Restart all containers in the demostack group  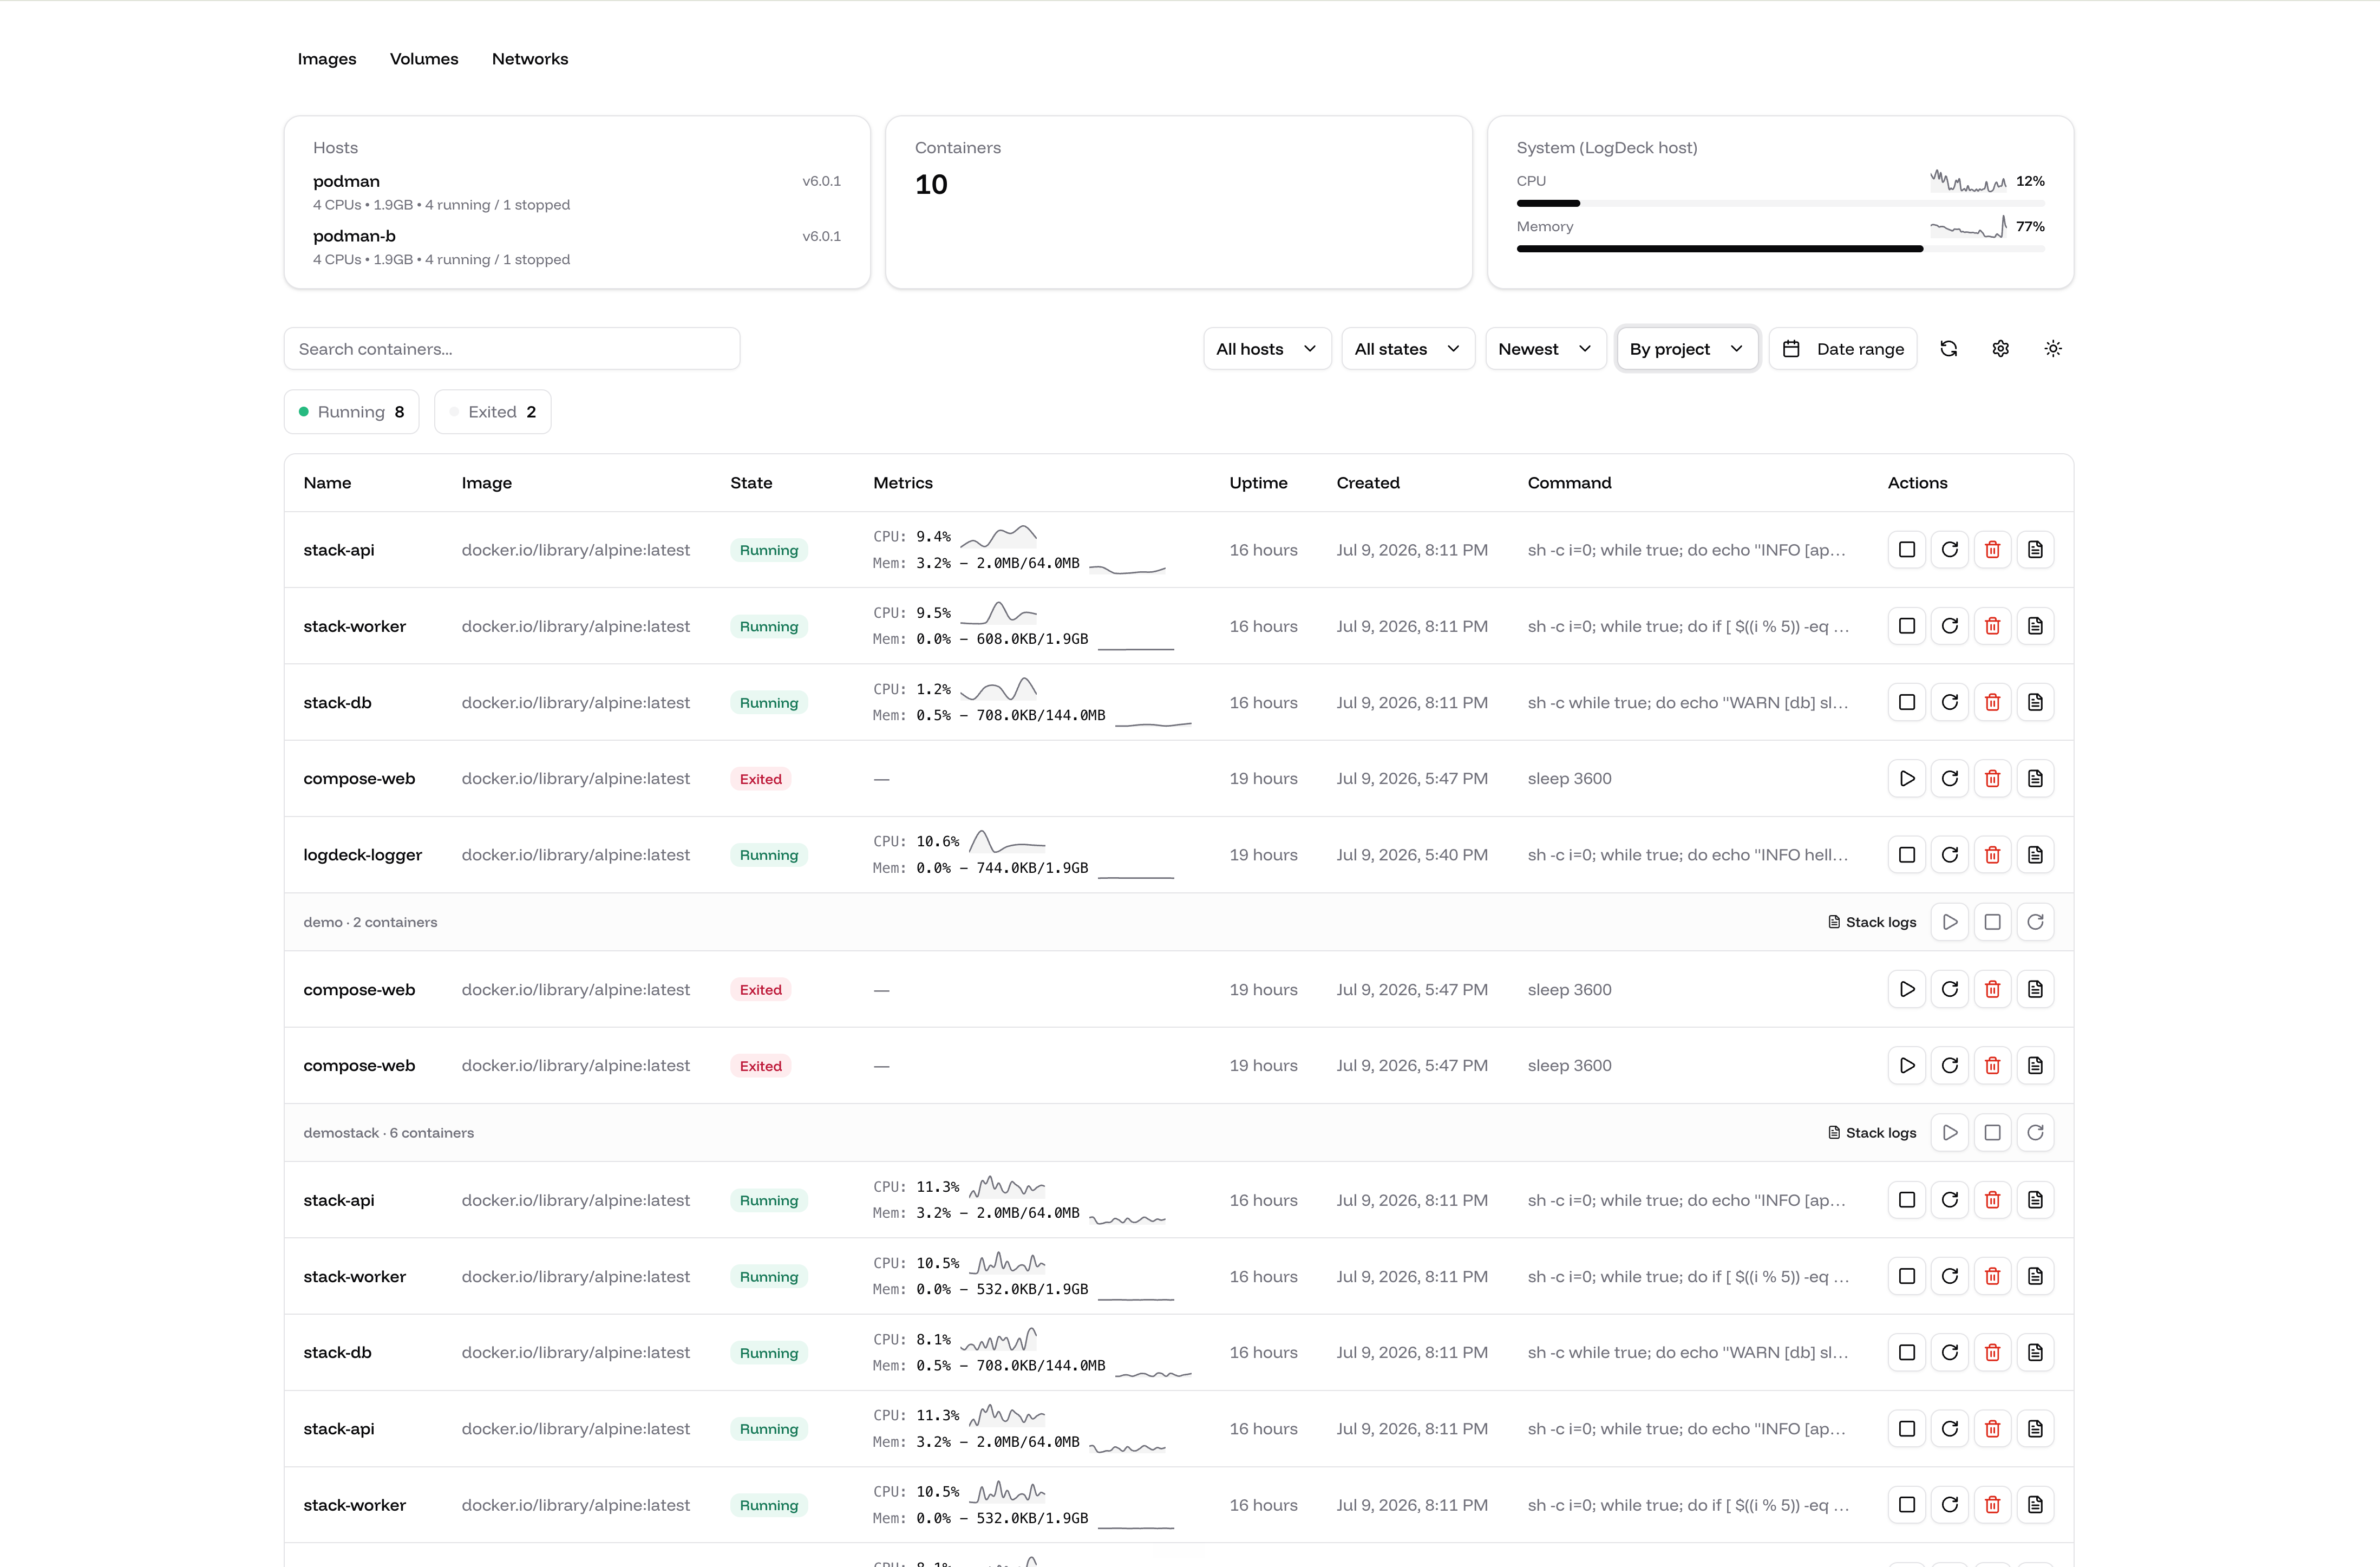click(x=2035, y=1133)
